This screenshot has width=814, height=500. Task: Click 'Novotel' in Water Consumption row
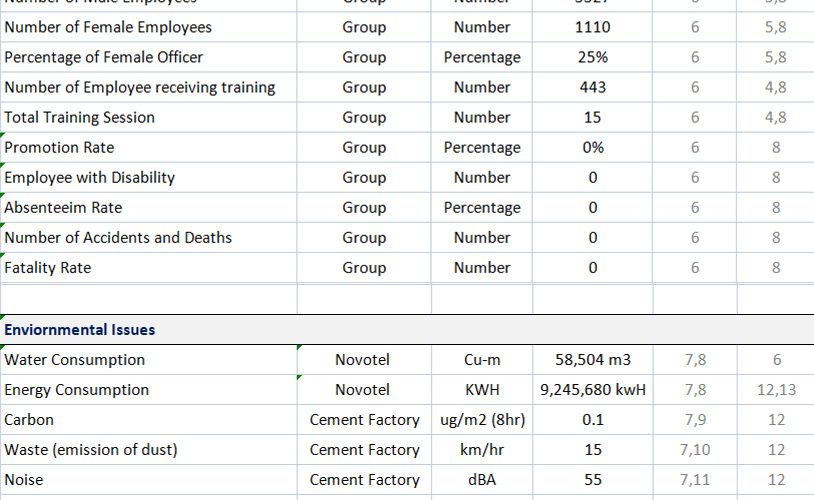[362, 360]
